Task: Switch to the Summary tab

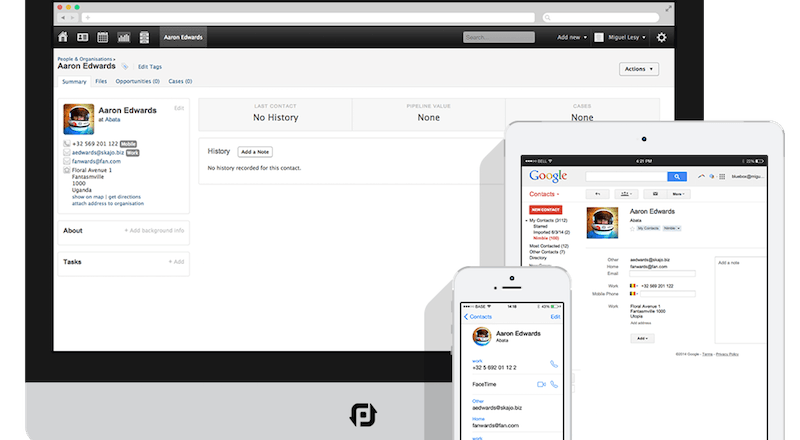Action: pos(74,82)
